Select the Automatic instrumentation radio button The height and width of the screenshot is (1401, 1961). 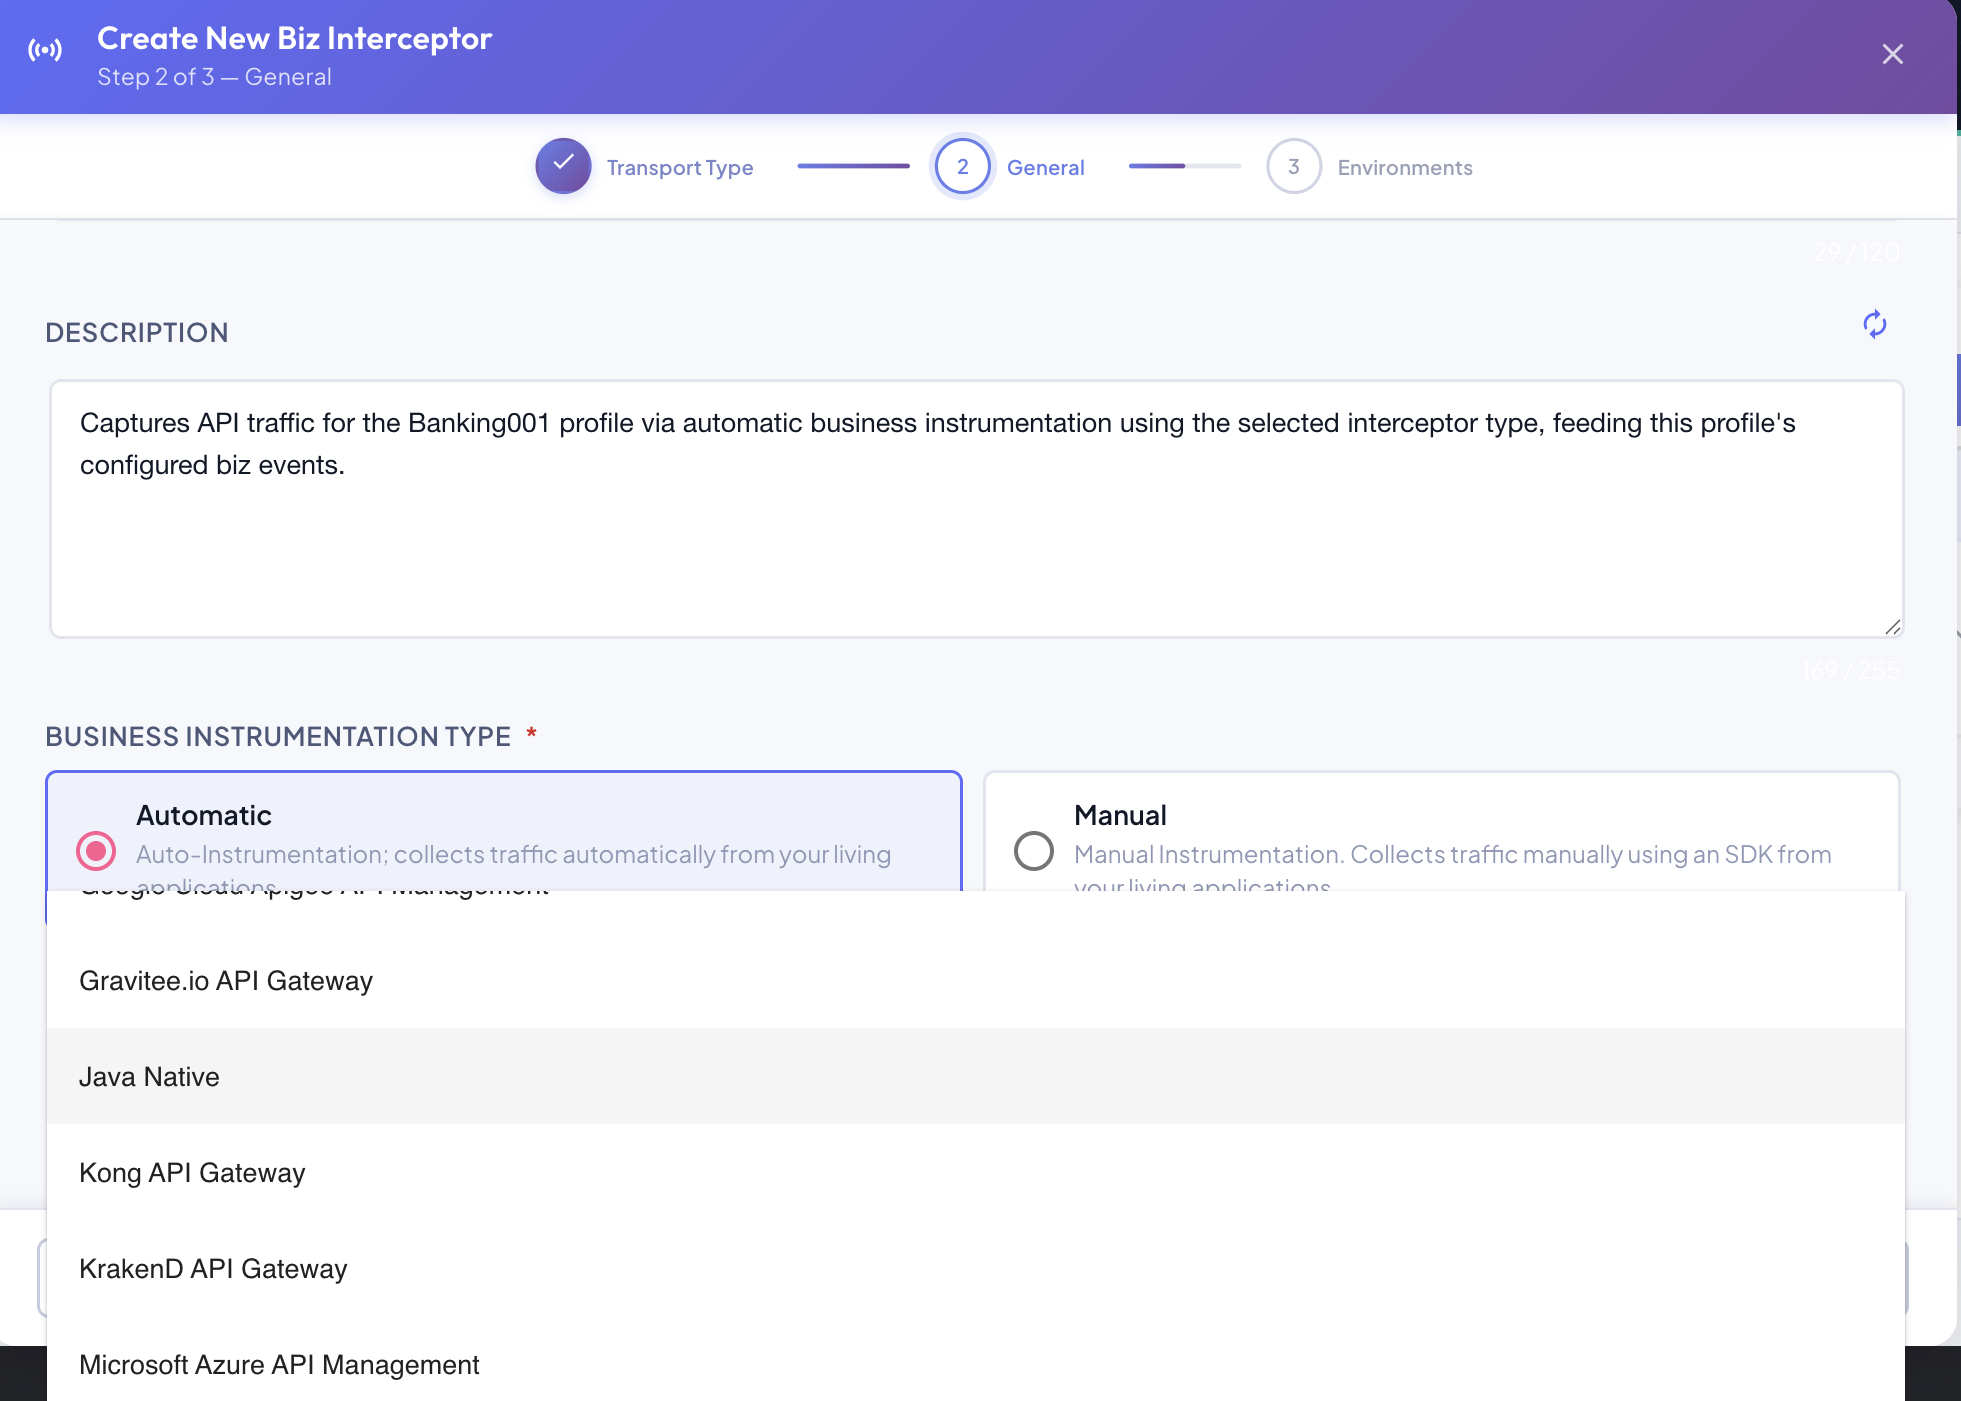pyautogui.click(x=96, y=851)
